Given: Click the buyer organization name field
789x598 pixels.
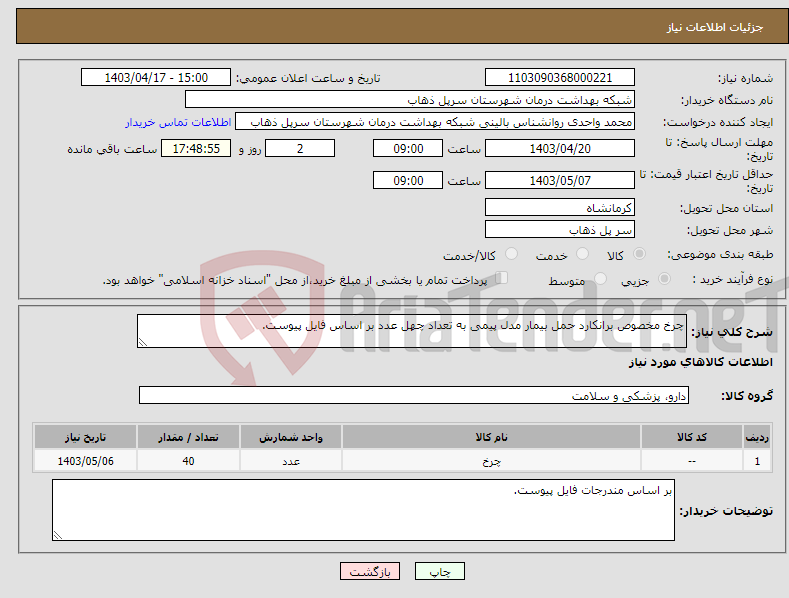Looking at the screenshot, I should coord(410,100).
